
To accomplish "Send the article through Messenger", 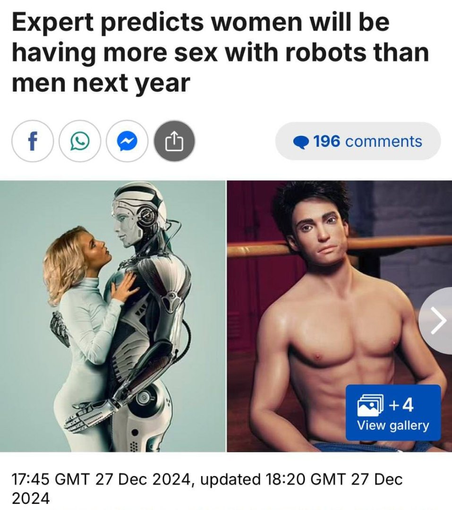I will tap(127, 141).
